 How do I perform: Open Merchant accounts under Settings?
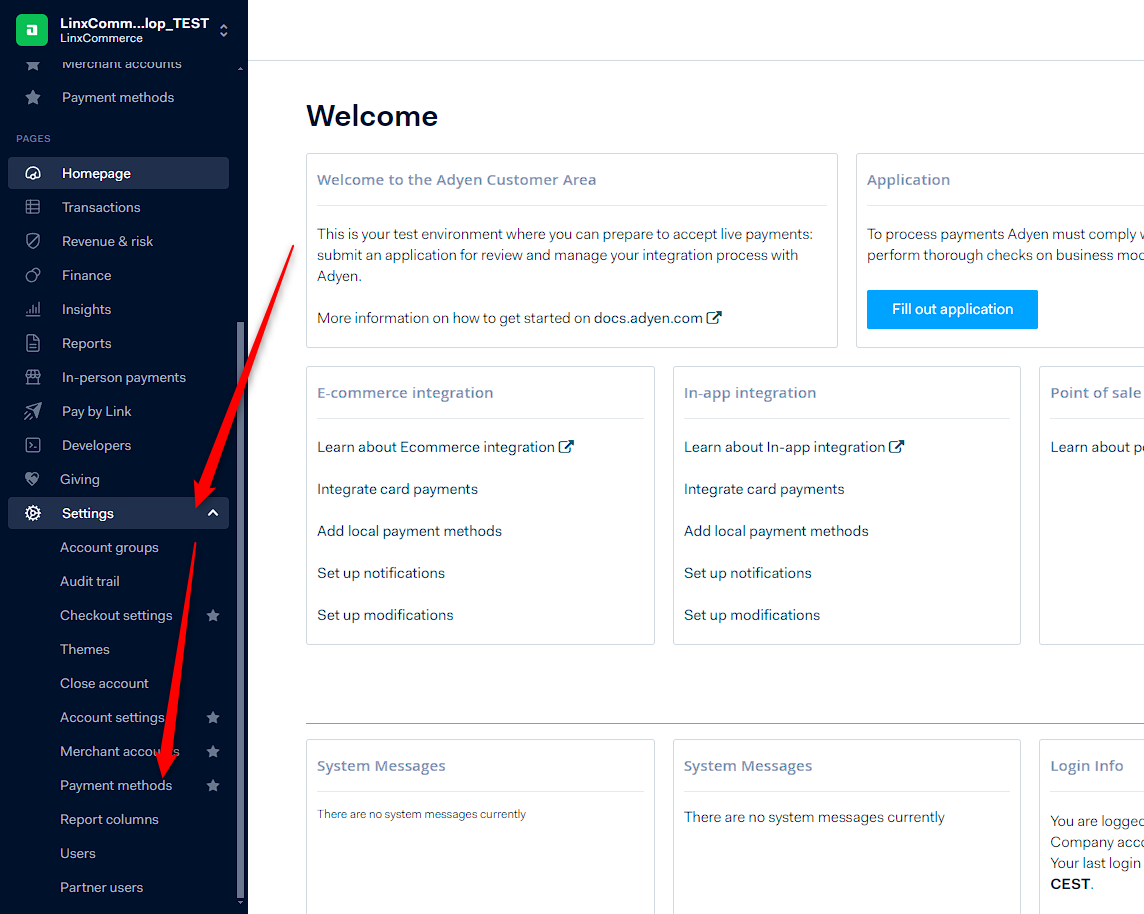pyautogui.click(x=119, y=751)
